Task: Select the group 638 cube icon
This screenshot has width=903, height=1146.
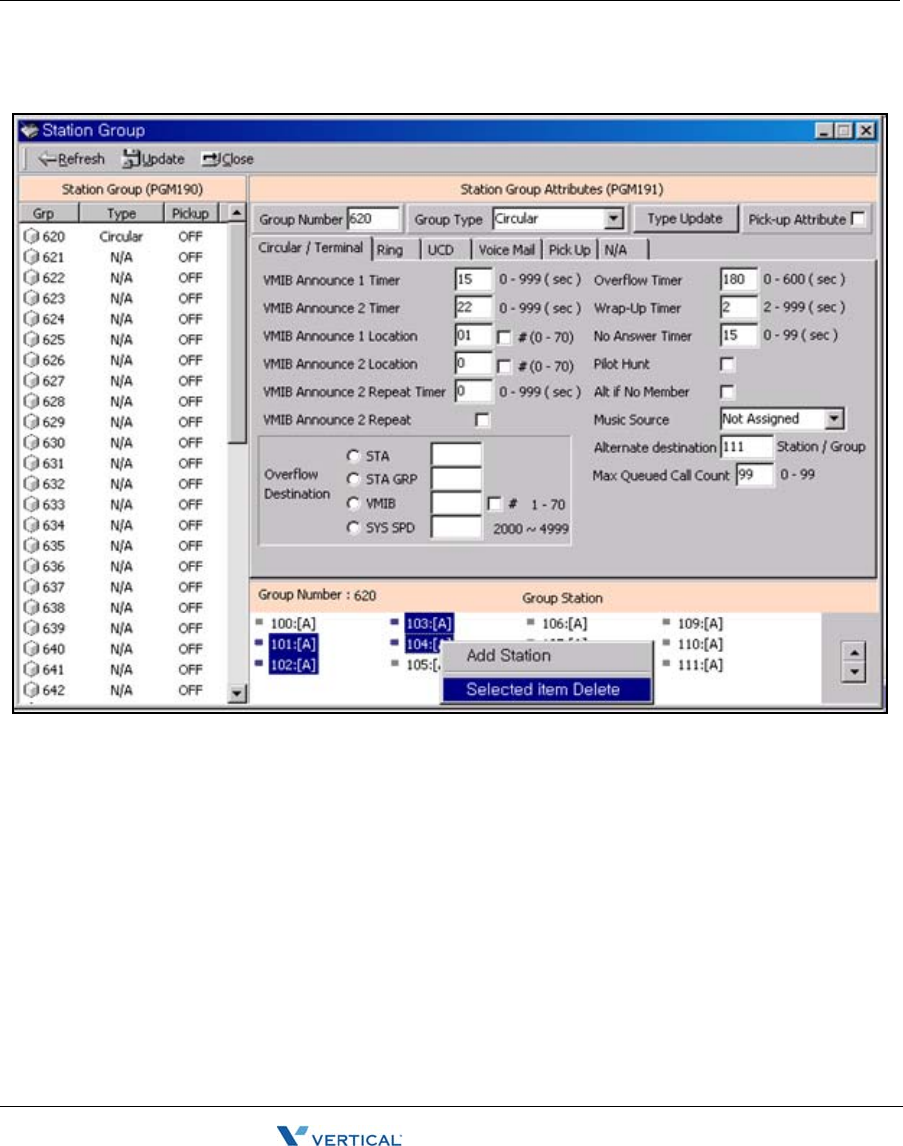Action: point(31,607)
